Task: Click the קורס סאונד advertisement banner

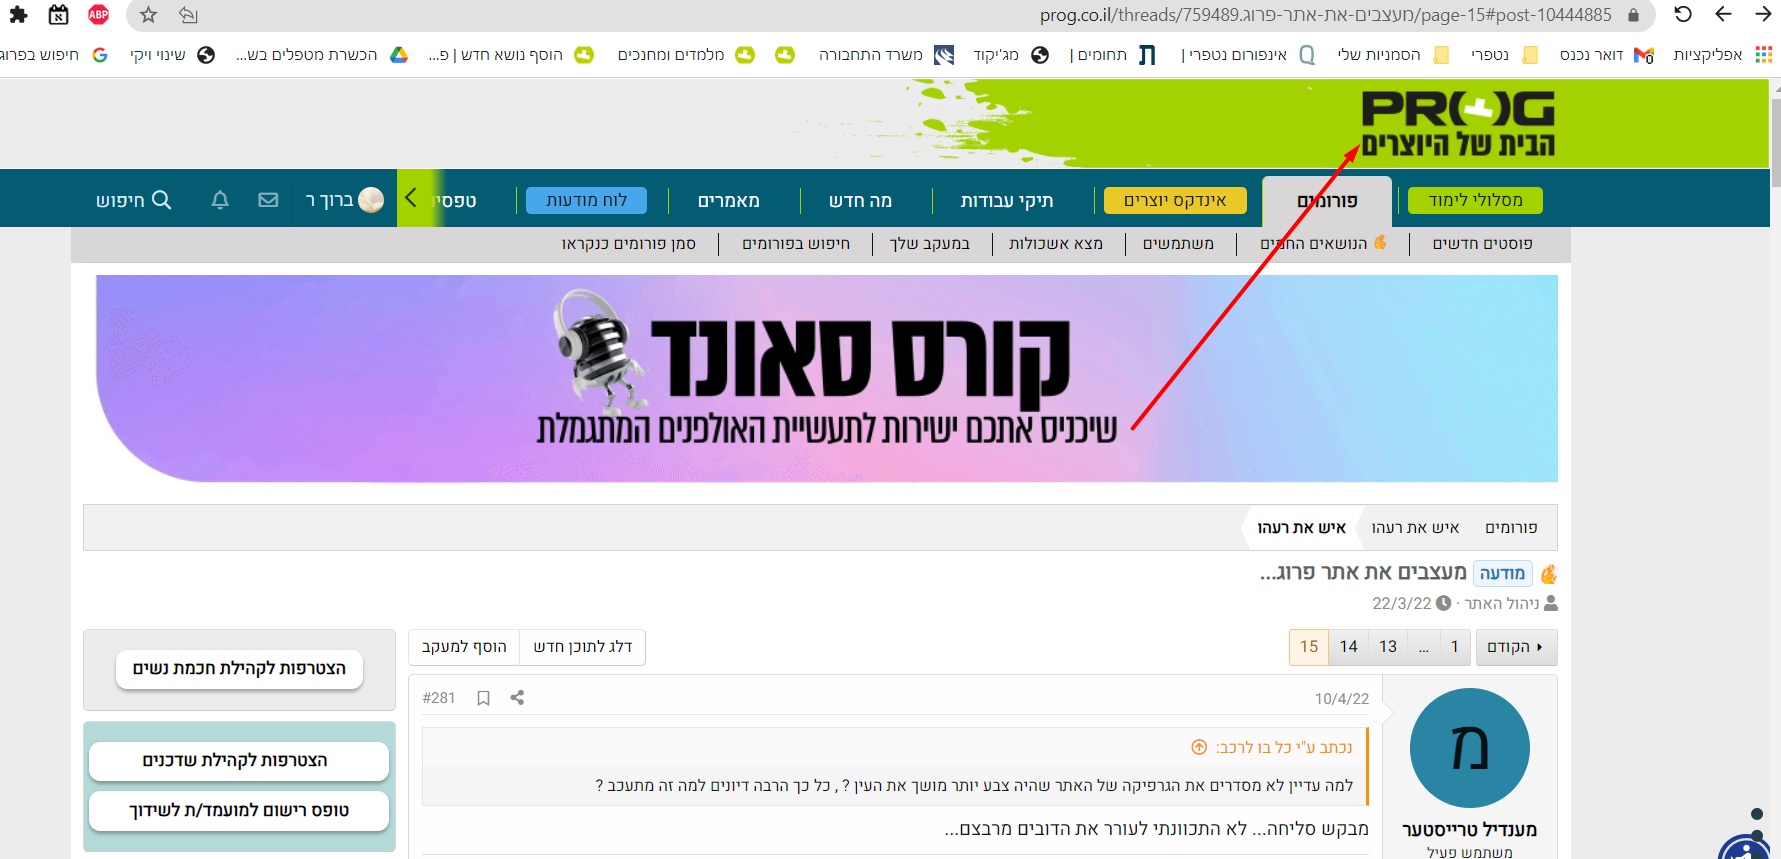Action: pyautogui.click(x=827, y=378)
